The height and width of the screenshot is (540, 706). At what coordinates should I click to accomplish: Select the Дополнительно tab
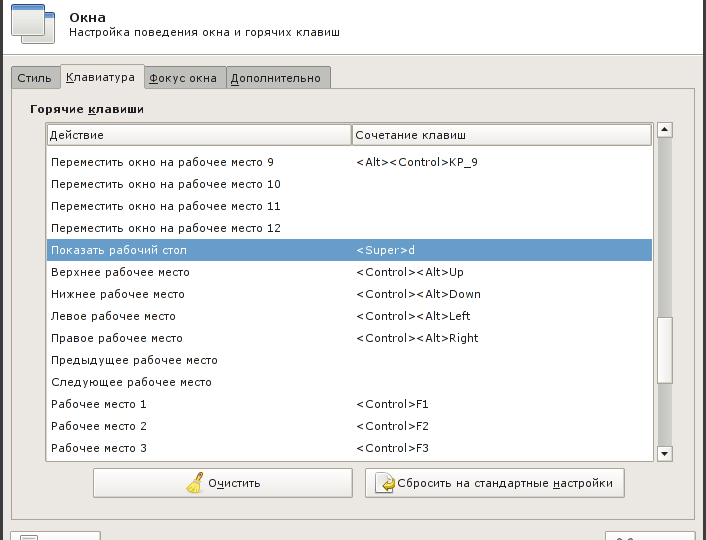click(277, 78)
